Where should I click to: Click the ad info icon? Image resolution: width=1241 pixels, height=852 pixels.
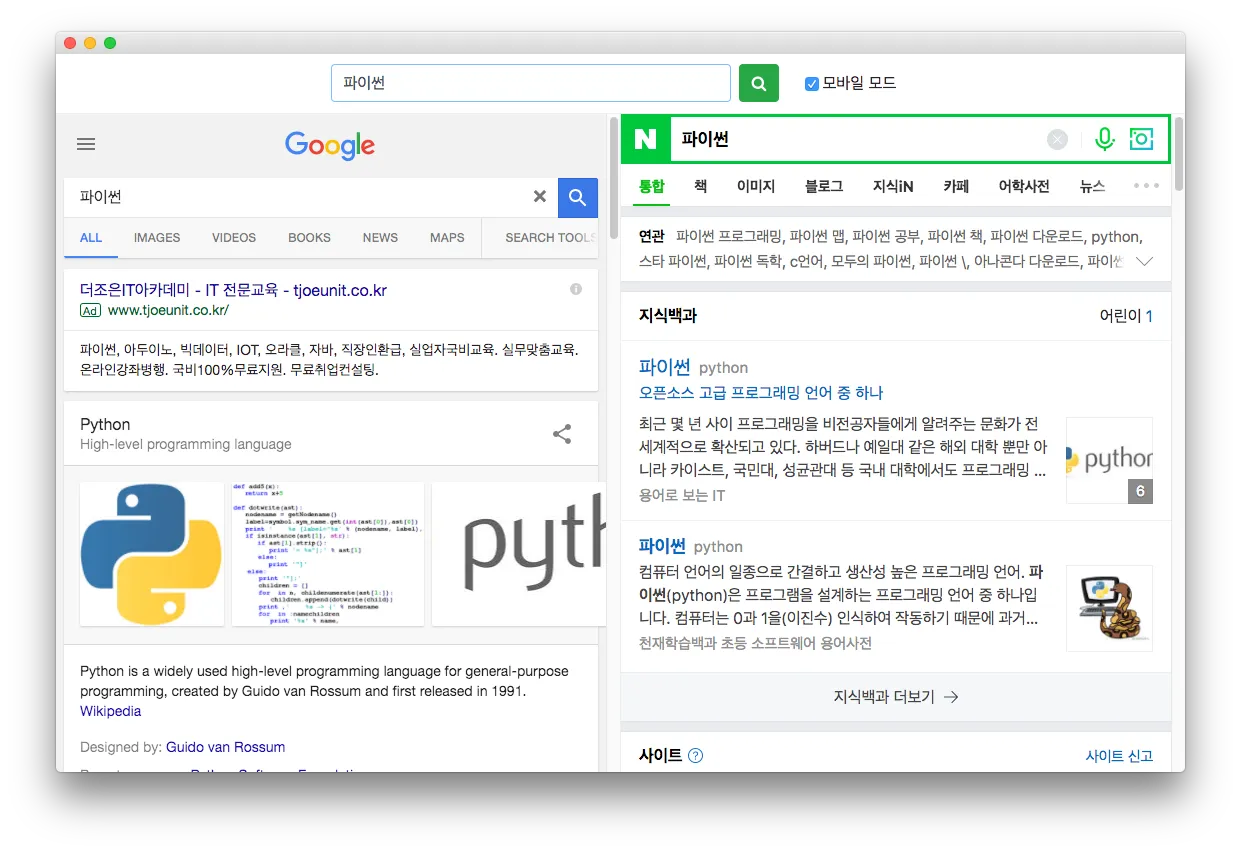point(576,289)
